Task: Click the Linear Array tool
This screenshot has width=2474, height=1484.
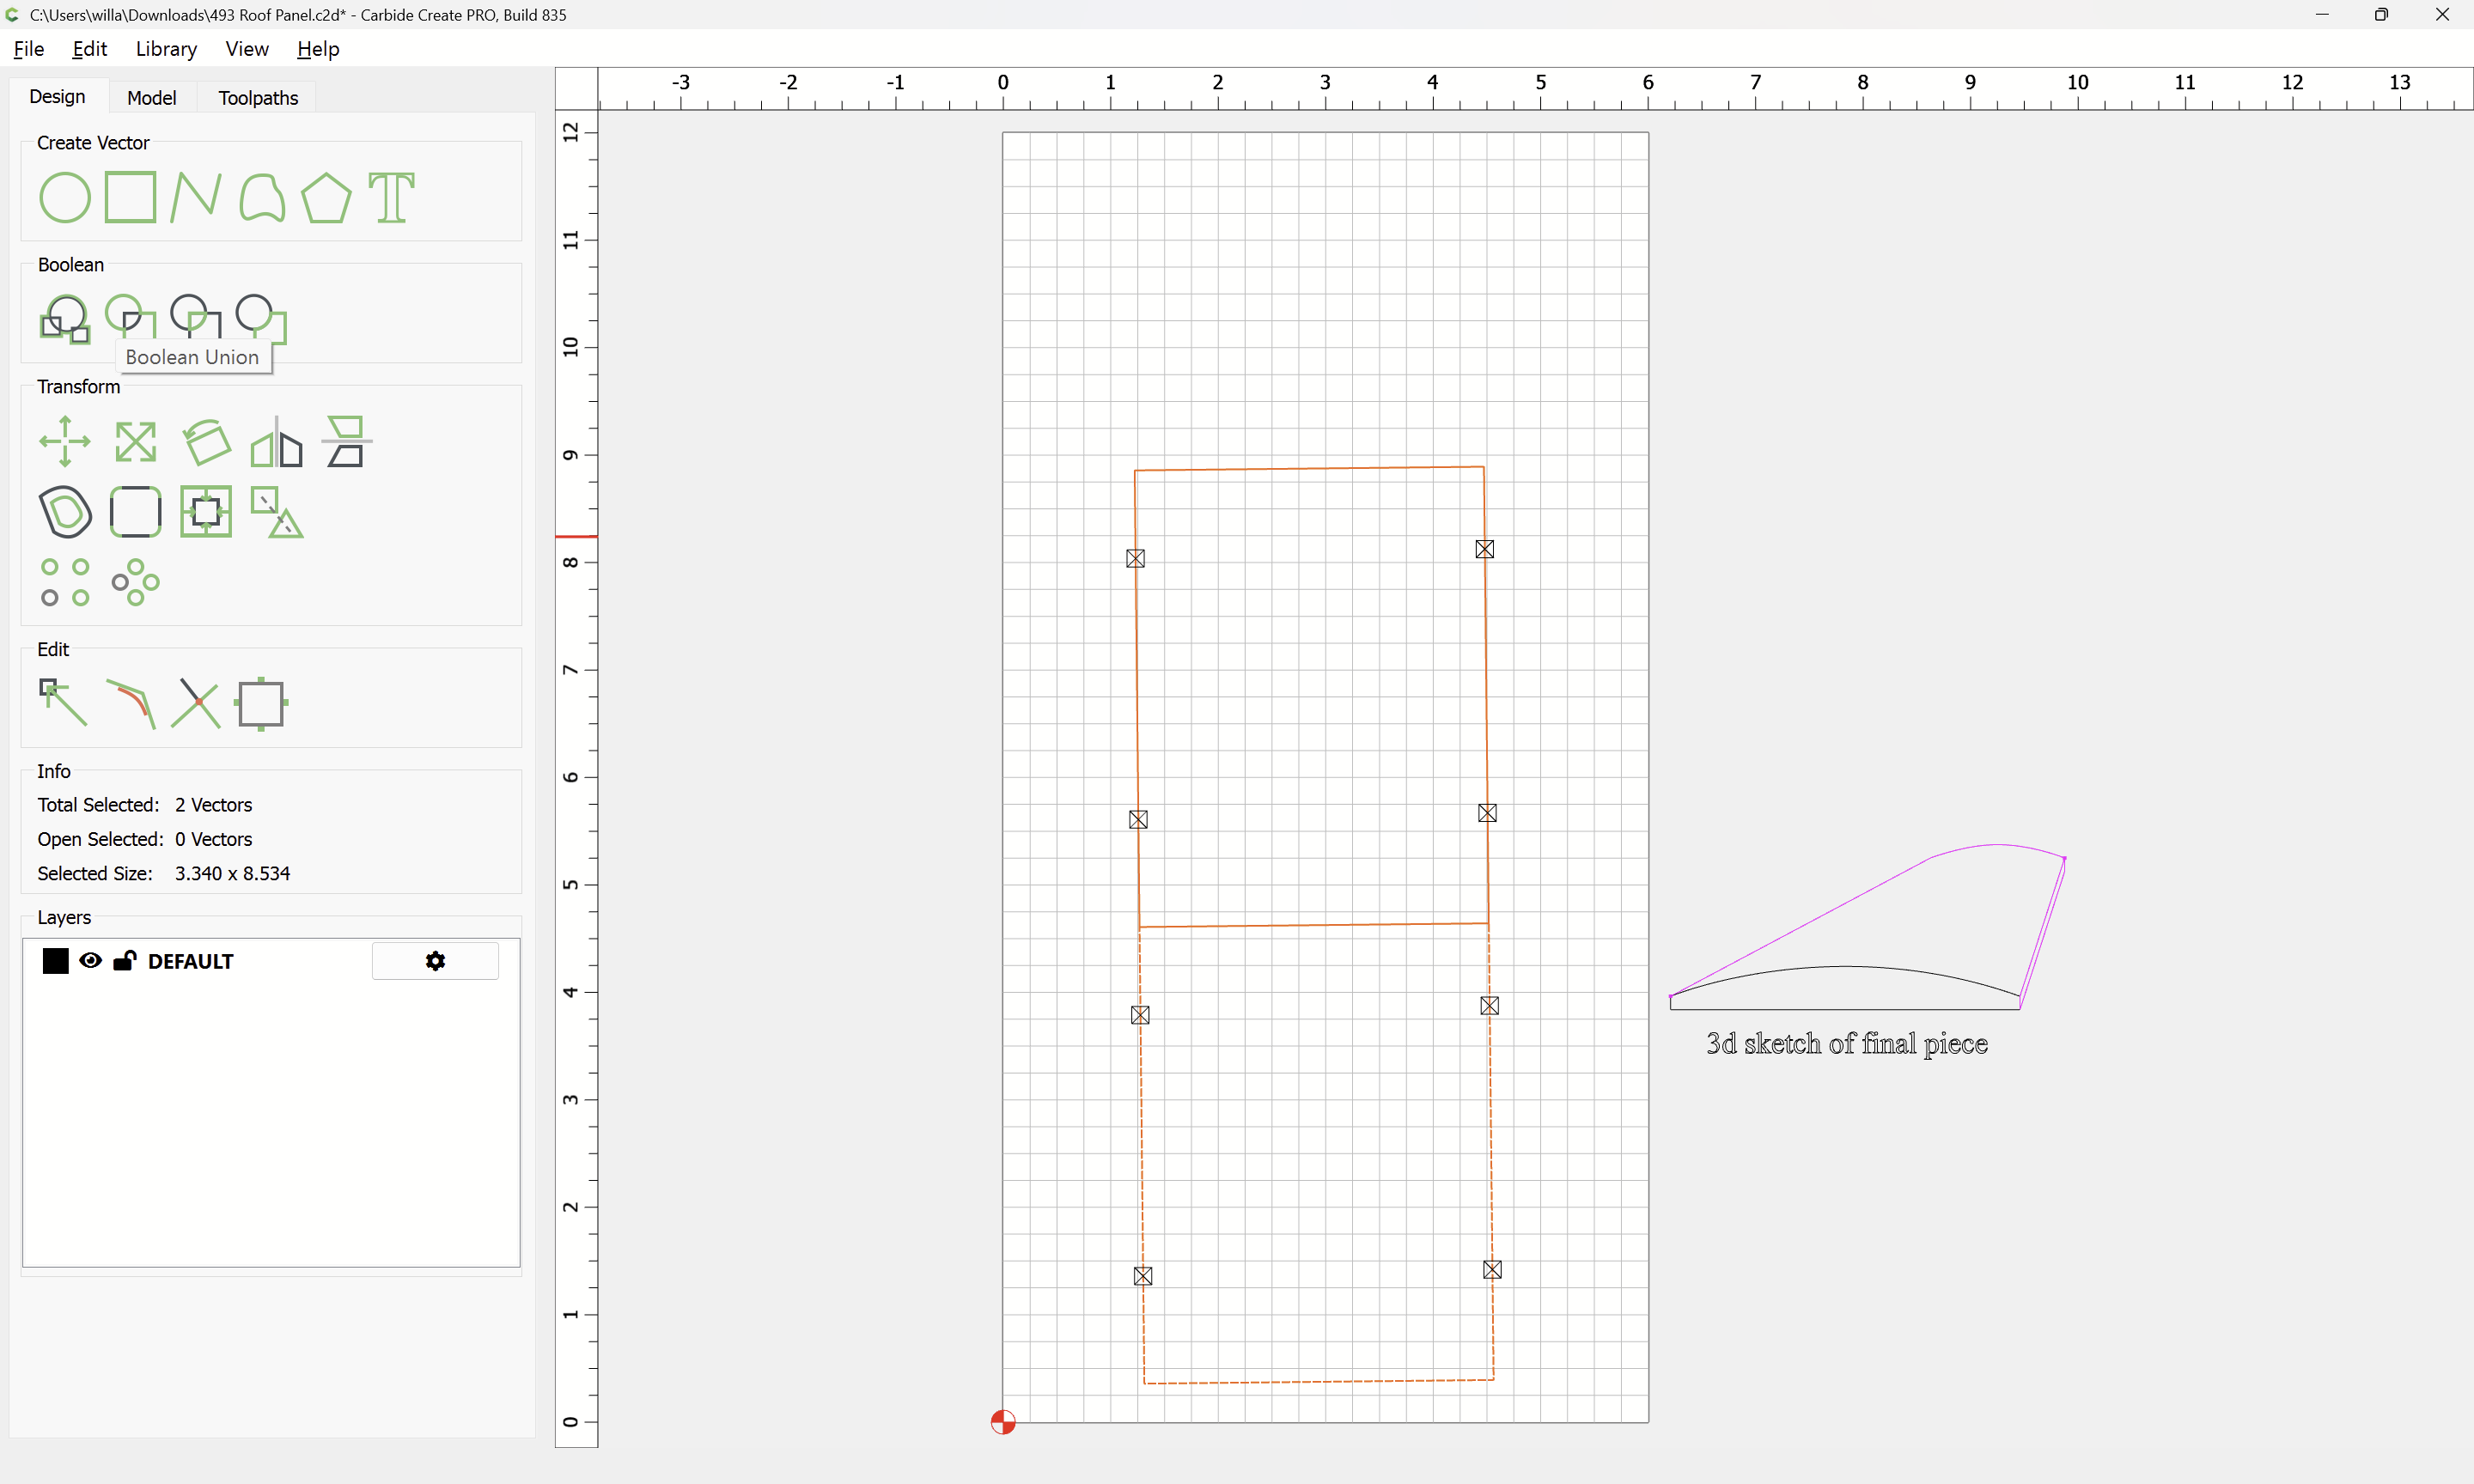Action: point(65,582)
